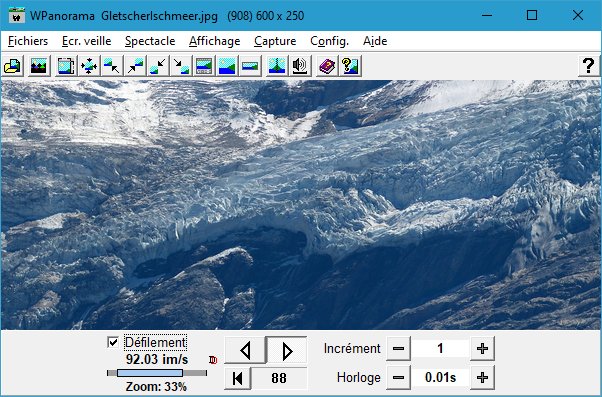
Task: Click the arrow pointing down-right picture icon
Action: click(x=181, y=66)
